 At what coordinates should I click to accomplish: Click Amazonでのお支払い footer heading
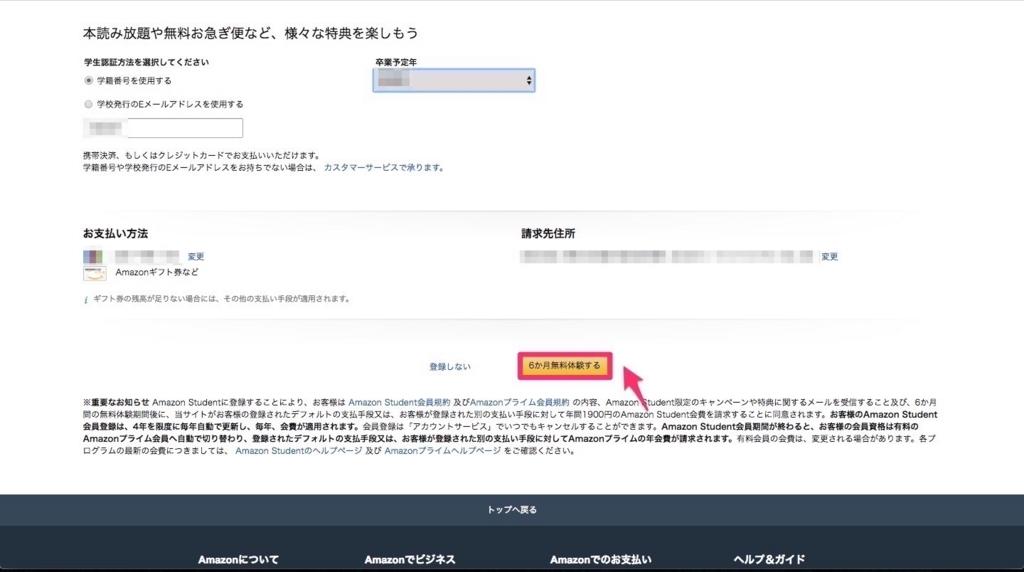(x=600, y=560)
